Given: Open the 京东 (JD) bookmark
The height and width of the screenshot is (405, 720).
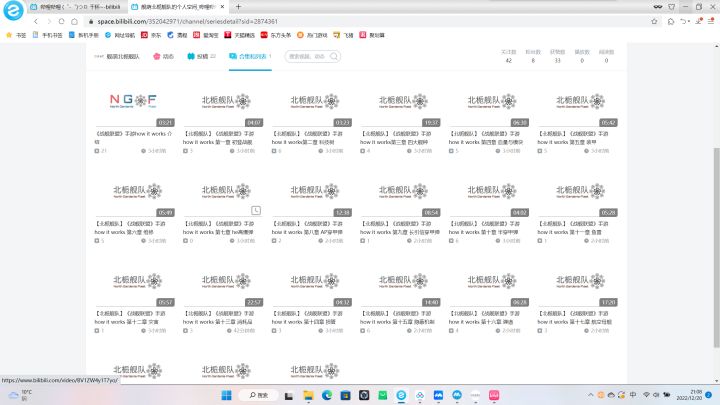Looking at the screenshot, I should [x=151, y=35].
